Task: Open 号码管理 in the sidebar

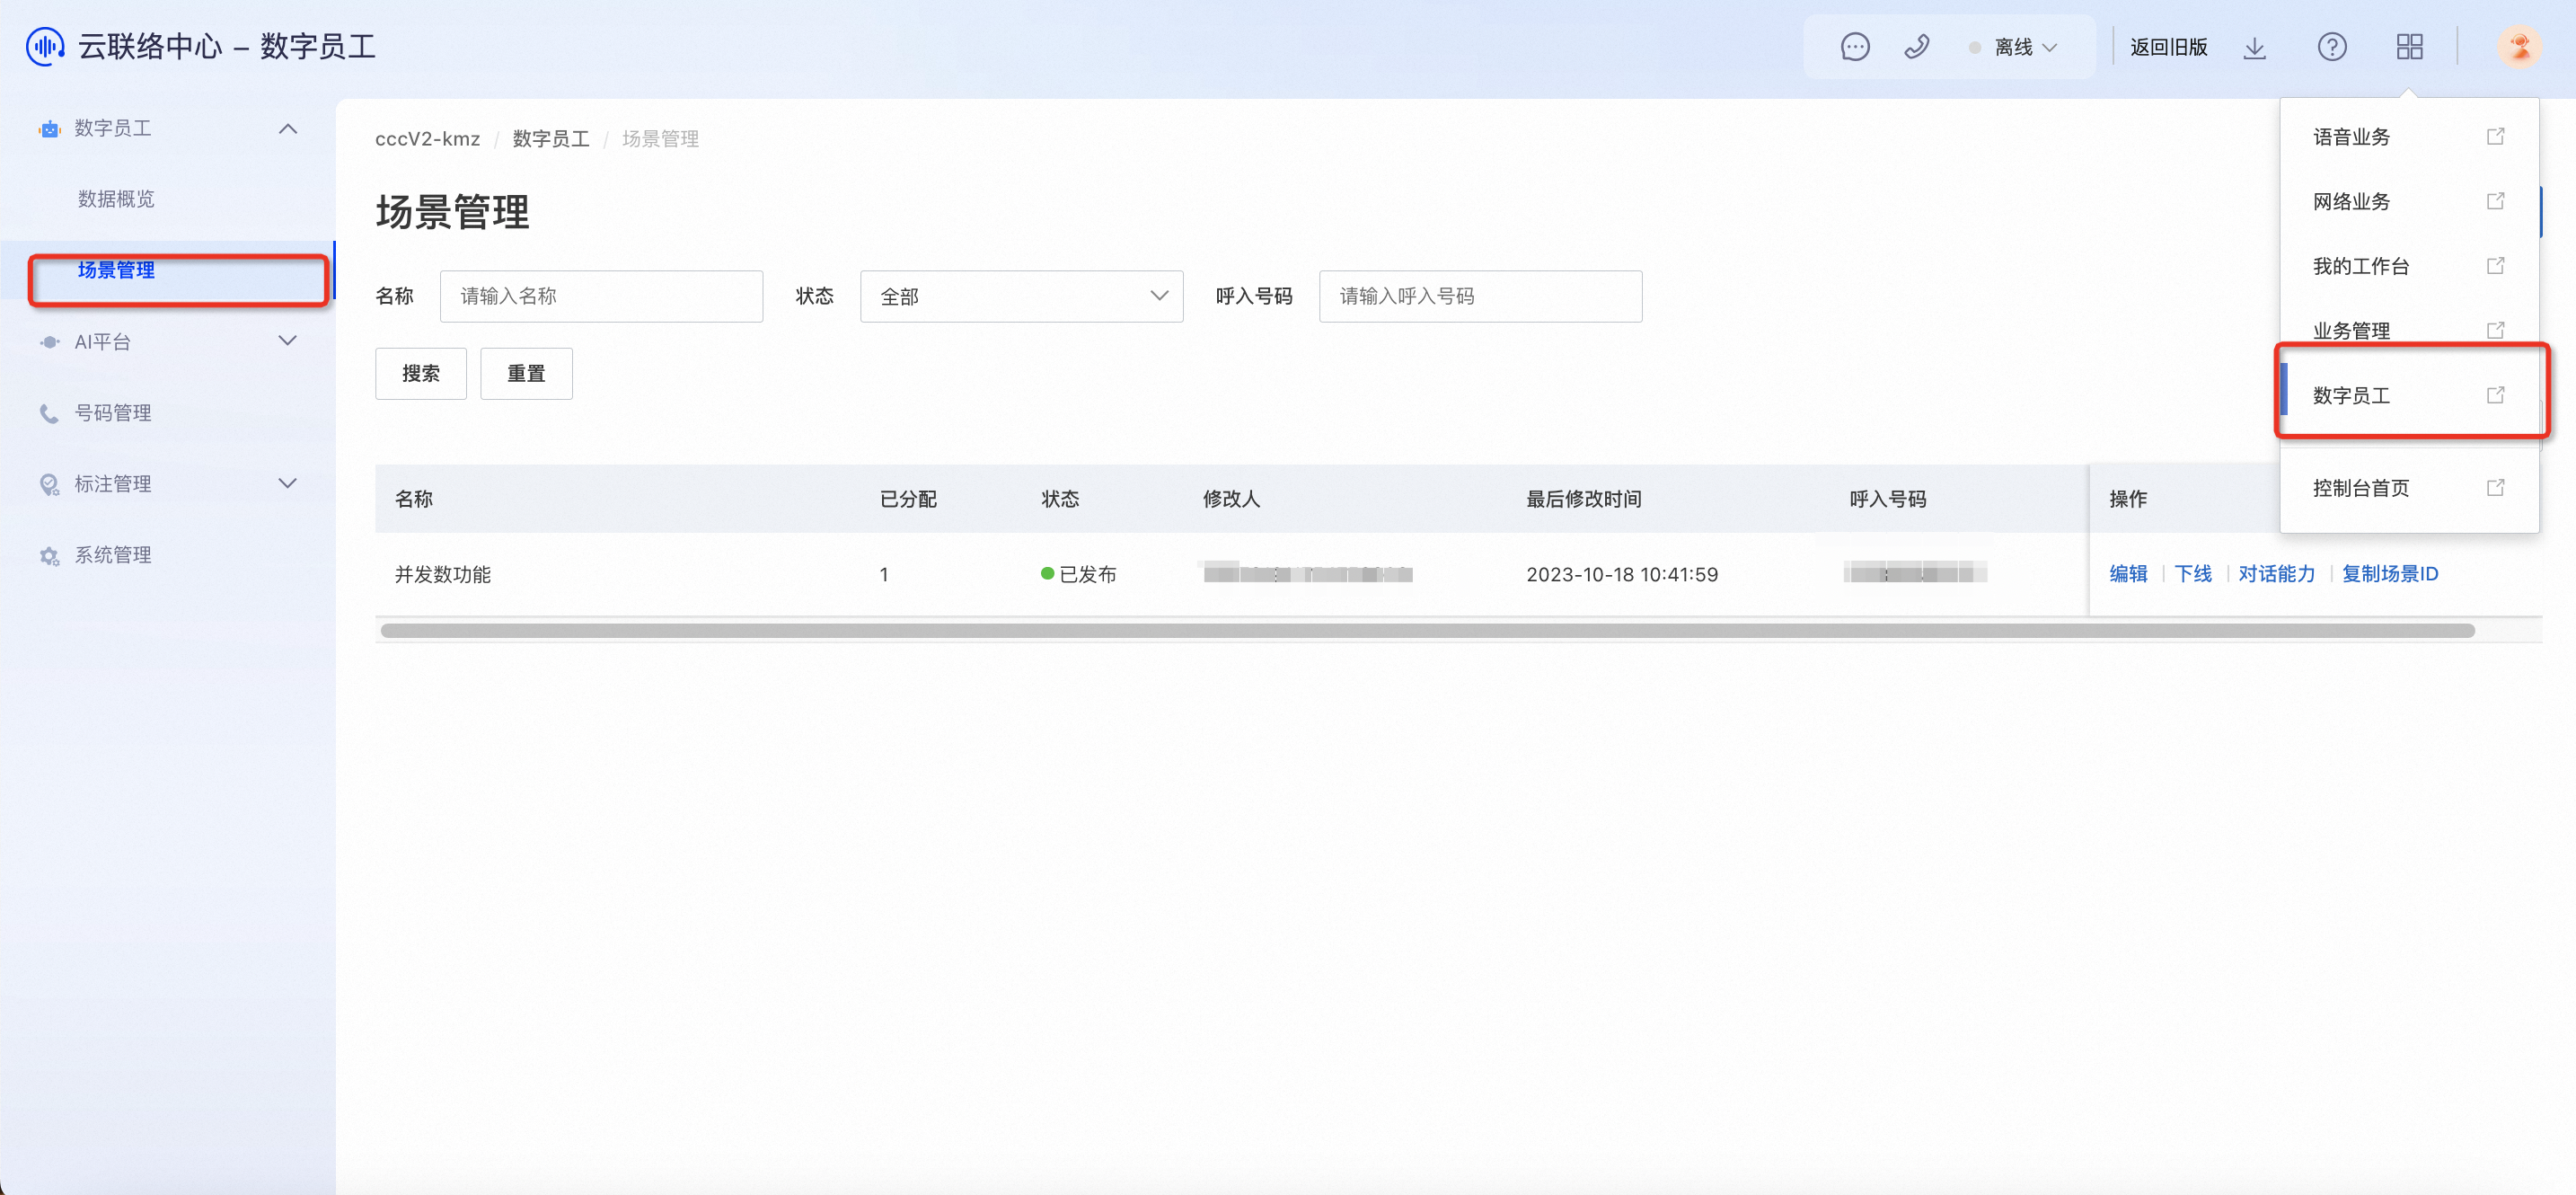Action: tap(113, 413)
